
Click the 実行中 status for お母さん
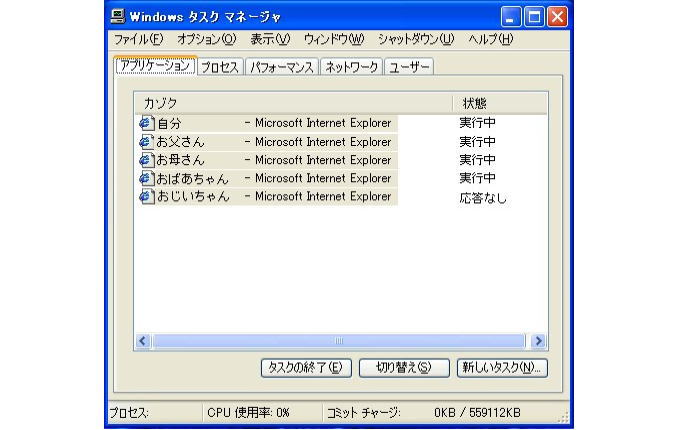click(x=477, y=160)
